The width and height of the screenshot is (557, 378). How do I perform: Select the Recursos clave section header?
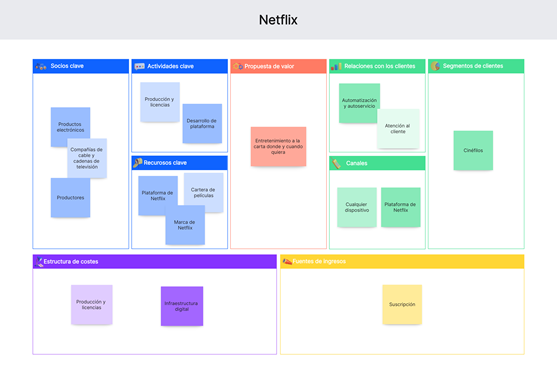(x=179, y=163)
